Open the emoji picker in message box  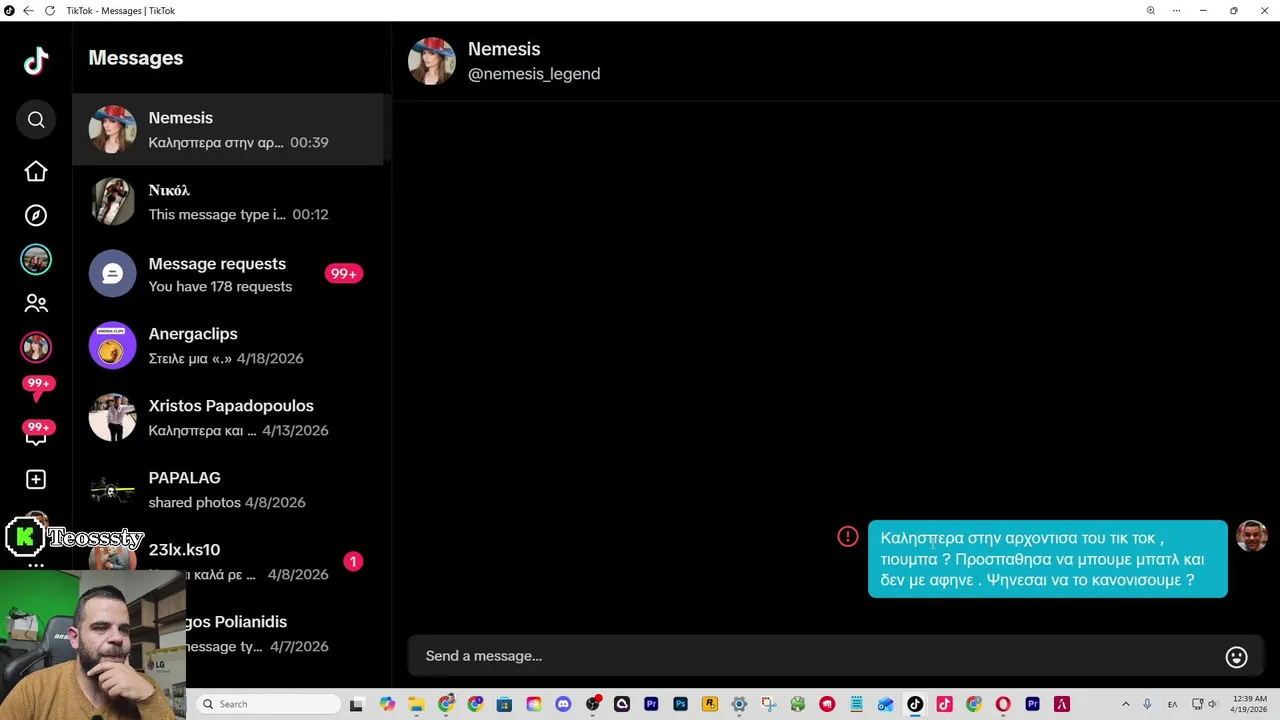(1237, 657)
